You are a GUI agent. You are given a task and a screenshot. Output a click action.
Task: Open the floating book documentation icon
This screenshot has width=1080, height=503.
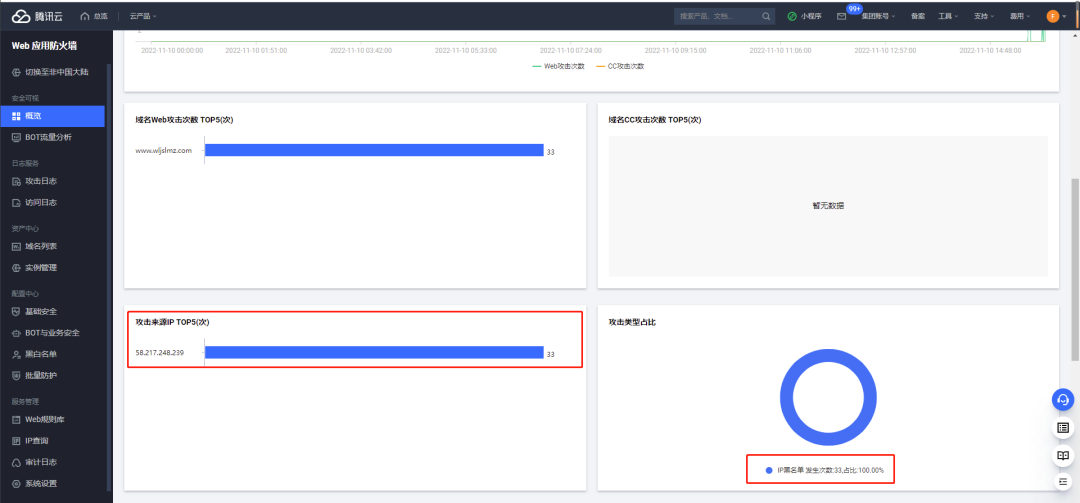(1063, 455)
